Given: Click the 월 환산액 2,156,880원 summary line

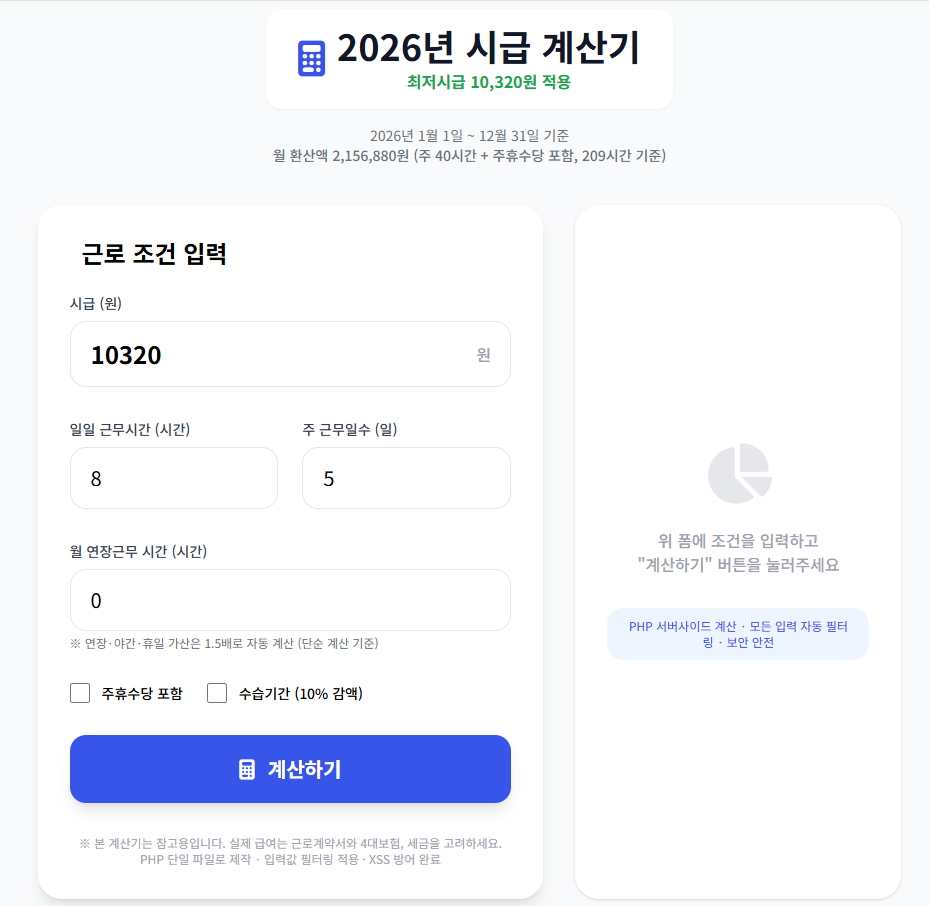Looking at the screenshot, I should [469, 156].
